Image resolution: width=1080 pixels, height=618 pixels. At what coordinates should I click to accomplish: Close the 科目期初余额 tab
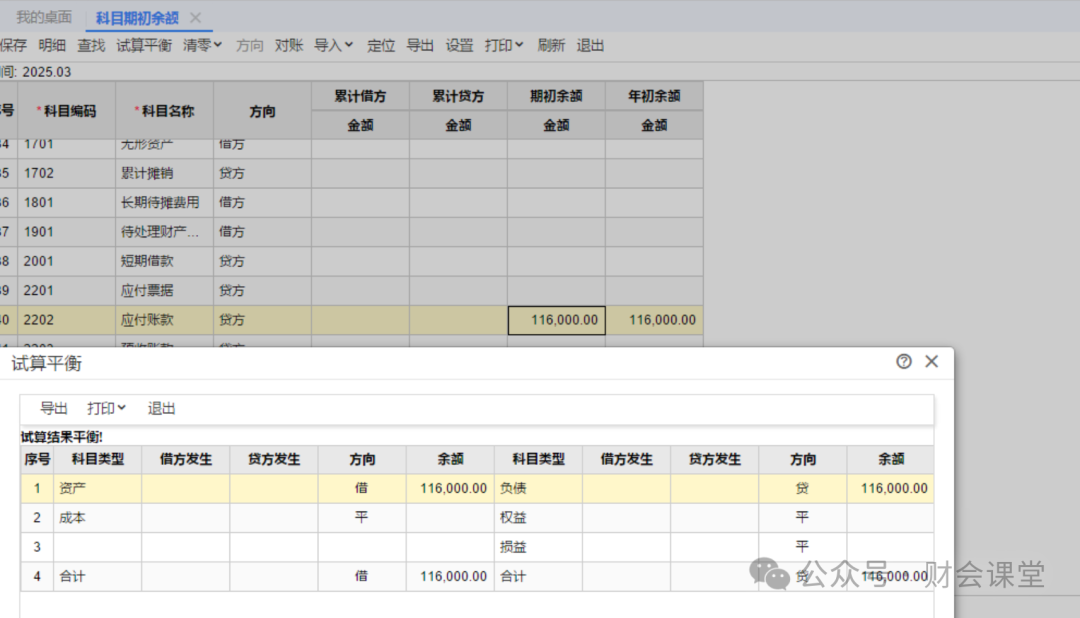click(x=195, y=17)
